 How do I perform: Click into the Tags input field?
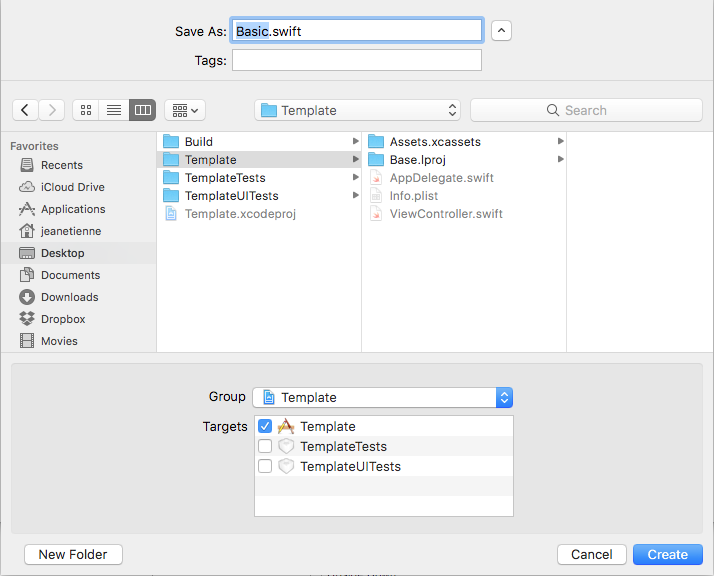pyautogui.click(x=356, y=60)
